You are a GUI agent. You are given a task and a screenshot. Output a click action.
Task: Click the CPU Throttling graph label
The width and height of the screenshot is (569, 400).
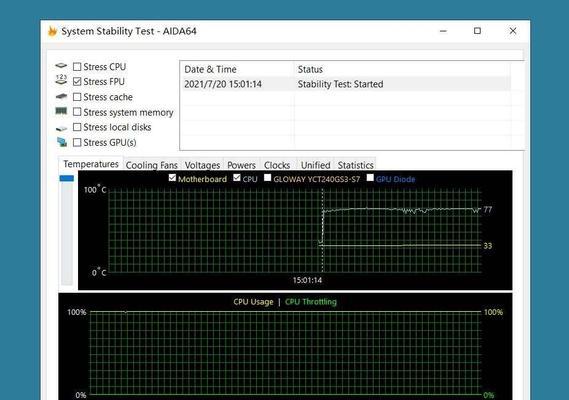[311, 302]
